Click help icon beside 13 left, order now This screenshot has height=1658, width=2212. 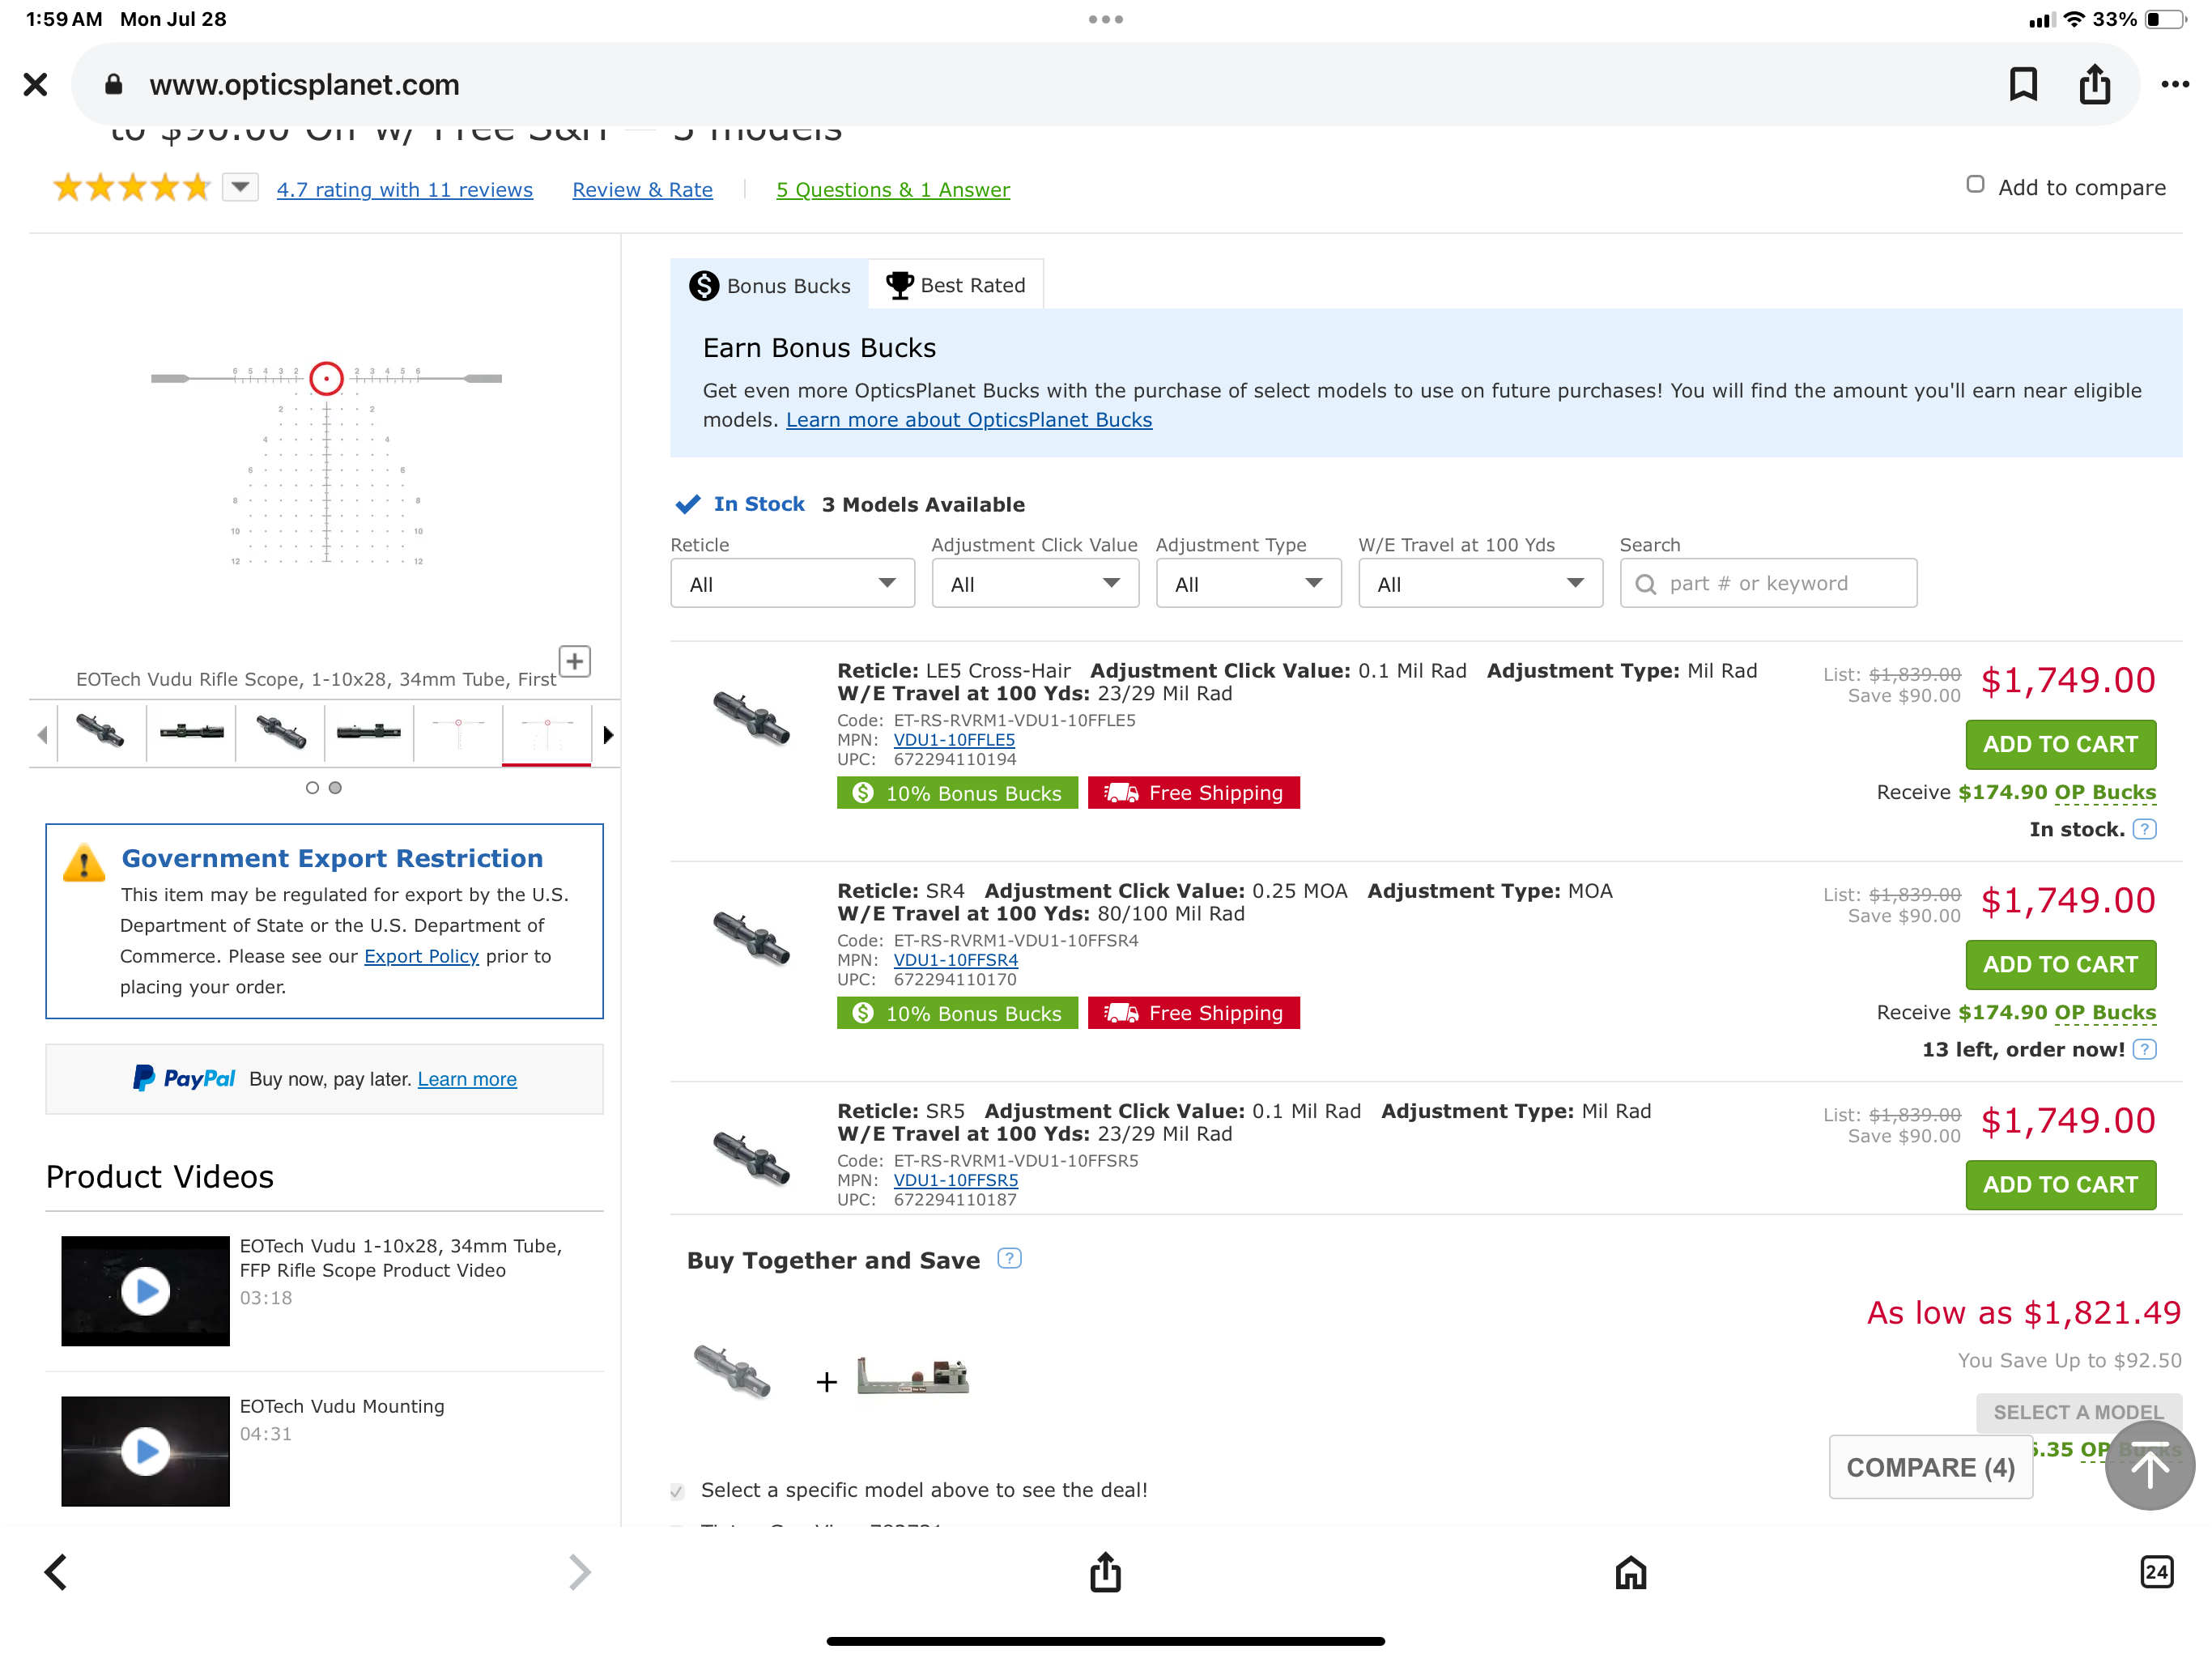(2144, 1049)
